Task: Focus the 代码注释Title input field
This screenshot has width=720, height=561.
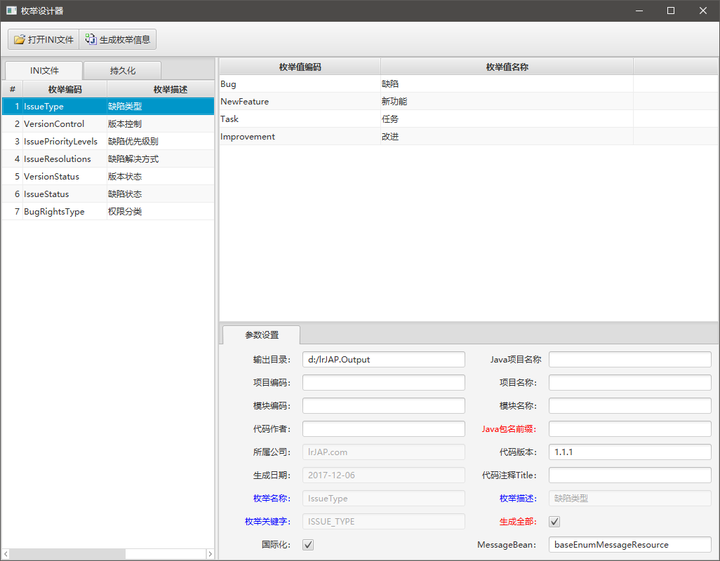Action: coord(630,475)
